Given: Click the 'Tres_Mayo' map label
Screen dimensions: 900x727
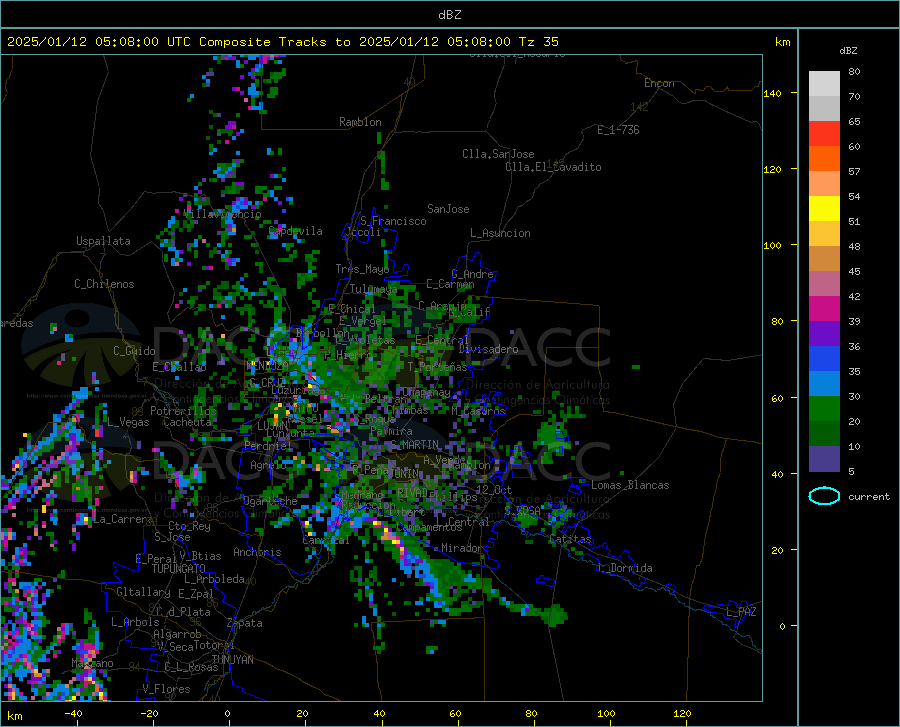Looking at the screenshot, I should 362,269.
